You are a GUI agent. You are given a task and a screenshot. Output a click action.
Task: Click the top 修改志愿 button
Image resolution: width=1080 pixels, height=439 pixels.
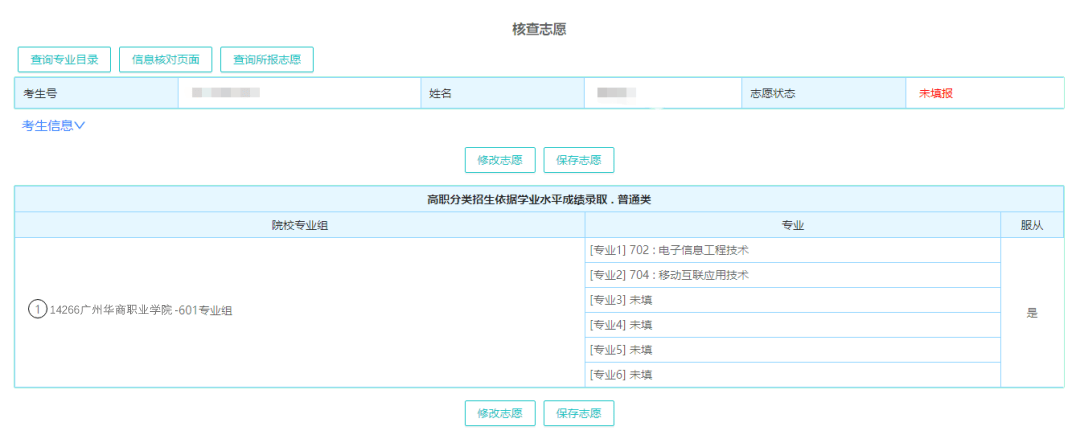(500, 160)
